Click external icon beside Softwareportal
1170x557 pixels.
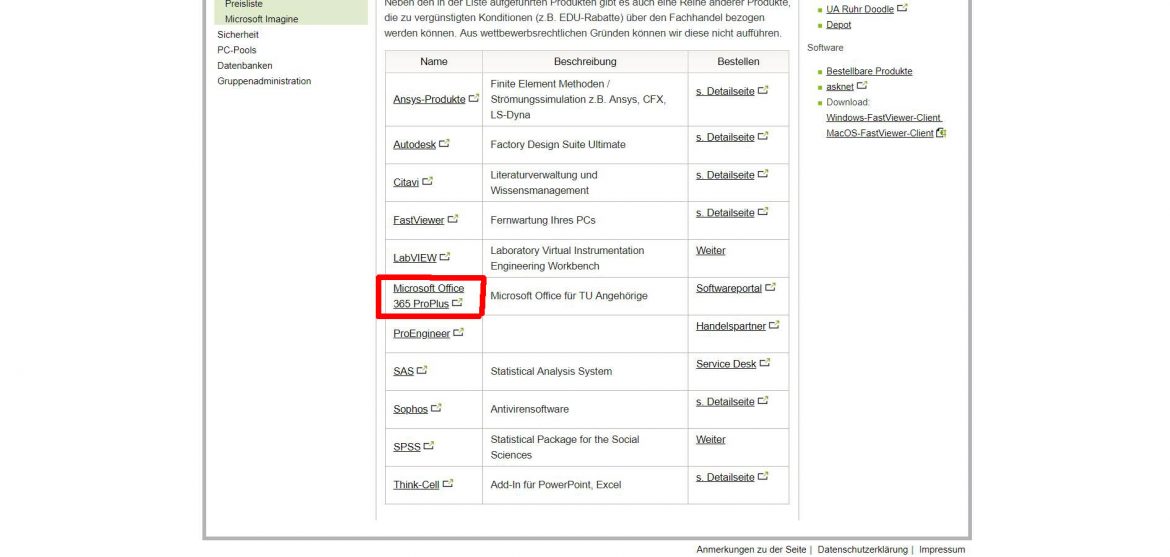point(770,287)
